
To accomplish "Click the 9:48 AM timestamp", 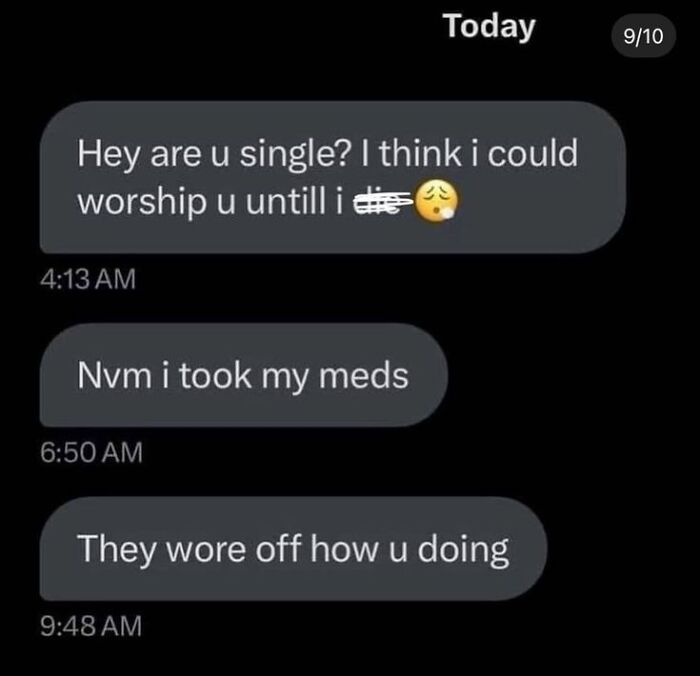I will tap(84, 627).
